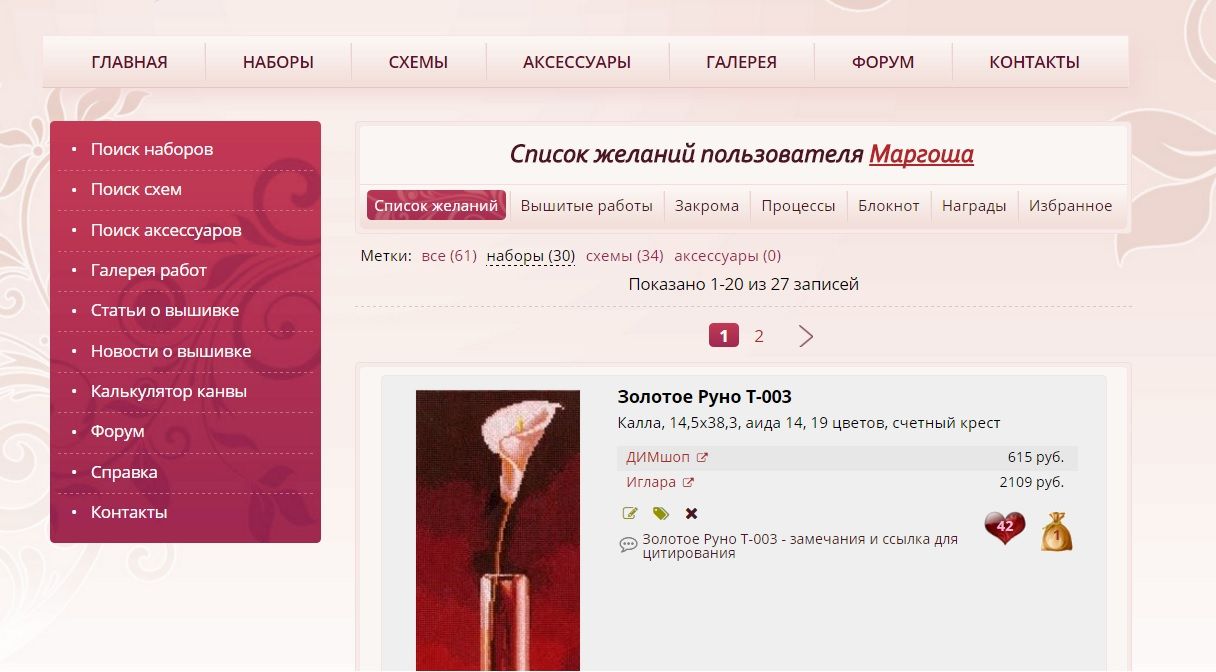Image resolution: width=1216 pixels, height=672 pixels.
Task: Click the speech bubble comments icon
Action: [x=628, y=545]
